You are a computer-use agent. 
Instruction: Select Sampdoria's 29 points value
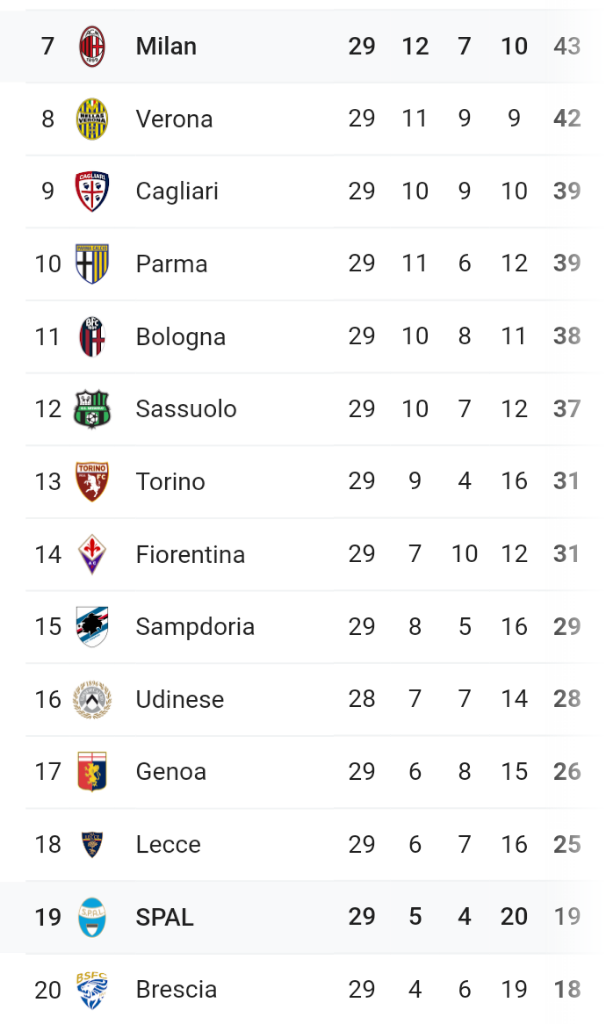(566, 626)
